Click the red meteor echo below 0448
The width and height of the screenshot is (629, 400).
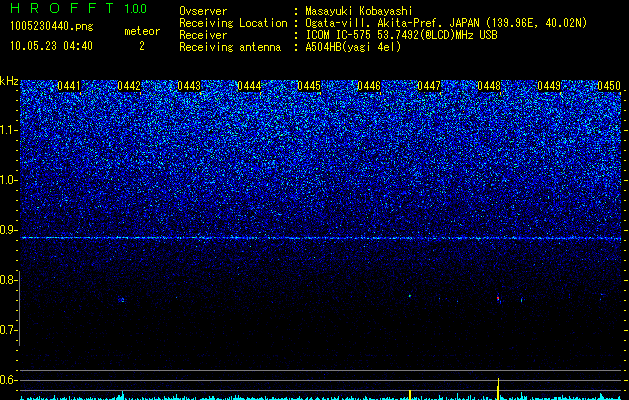coord(498,299)
